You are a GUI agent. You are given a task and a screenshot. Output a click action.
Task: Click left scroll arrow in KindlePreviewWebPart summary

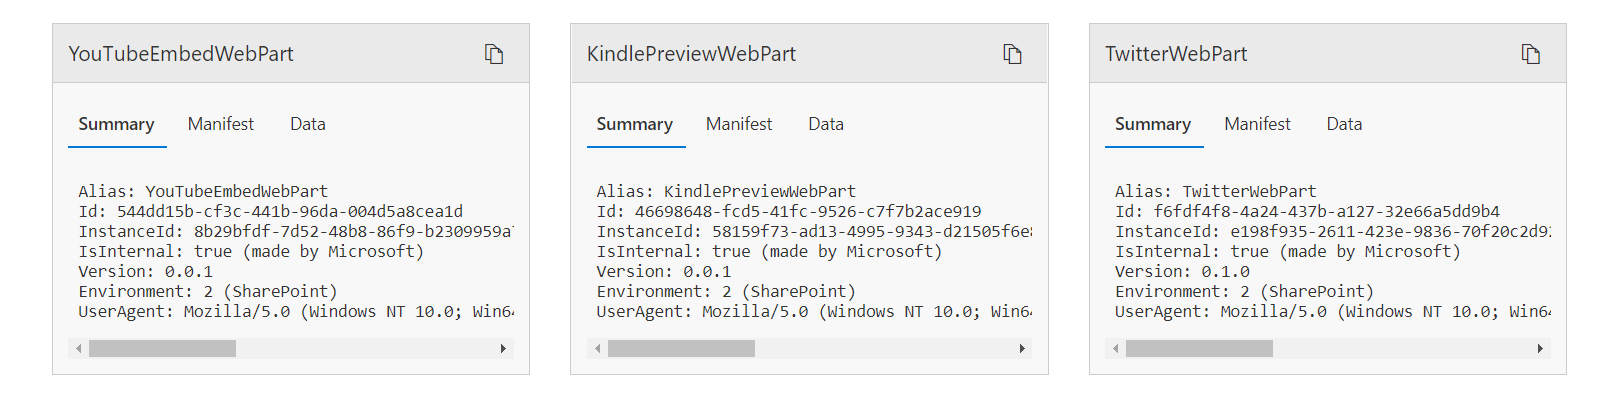pos(598,349)
